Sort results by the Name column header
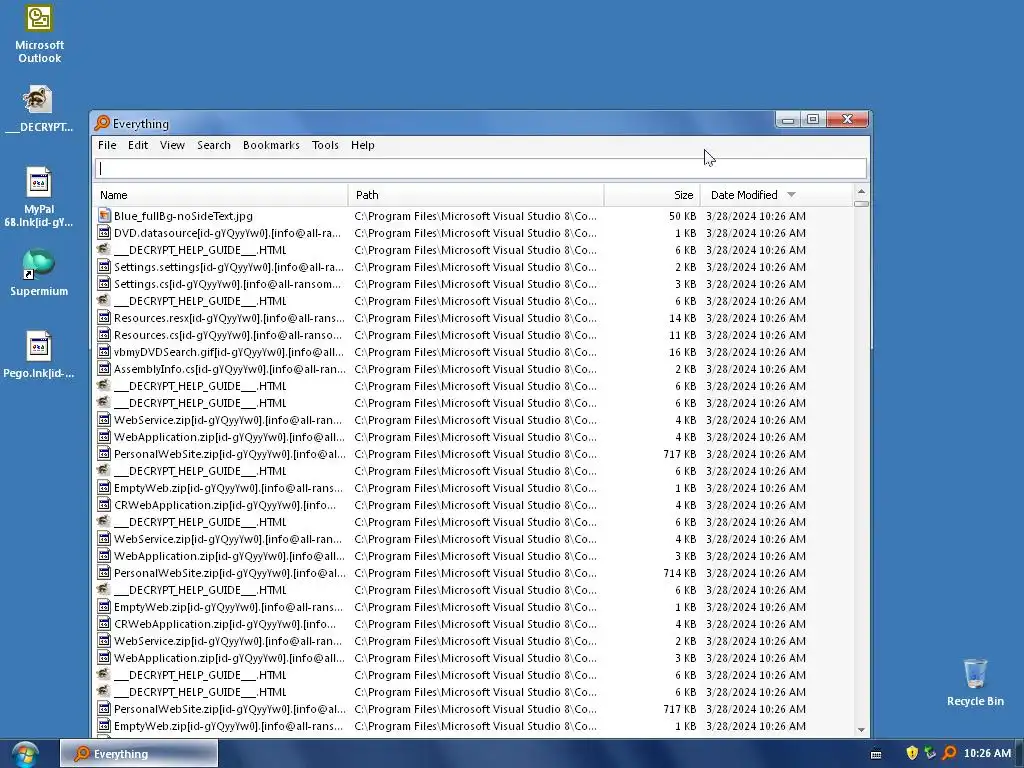1024x768 pixels. [221, 195]
